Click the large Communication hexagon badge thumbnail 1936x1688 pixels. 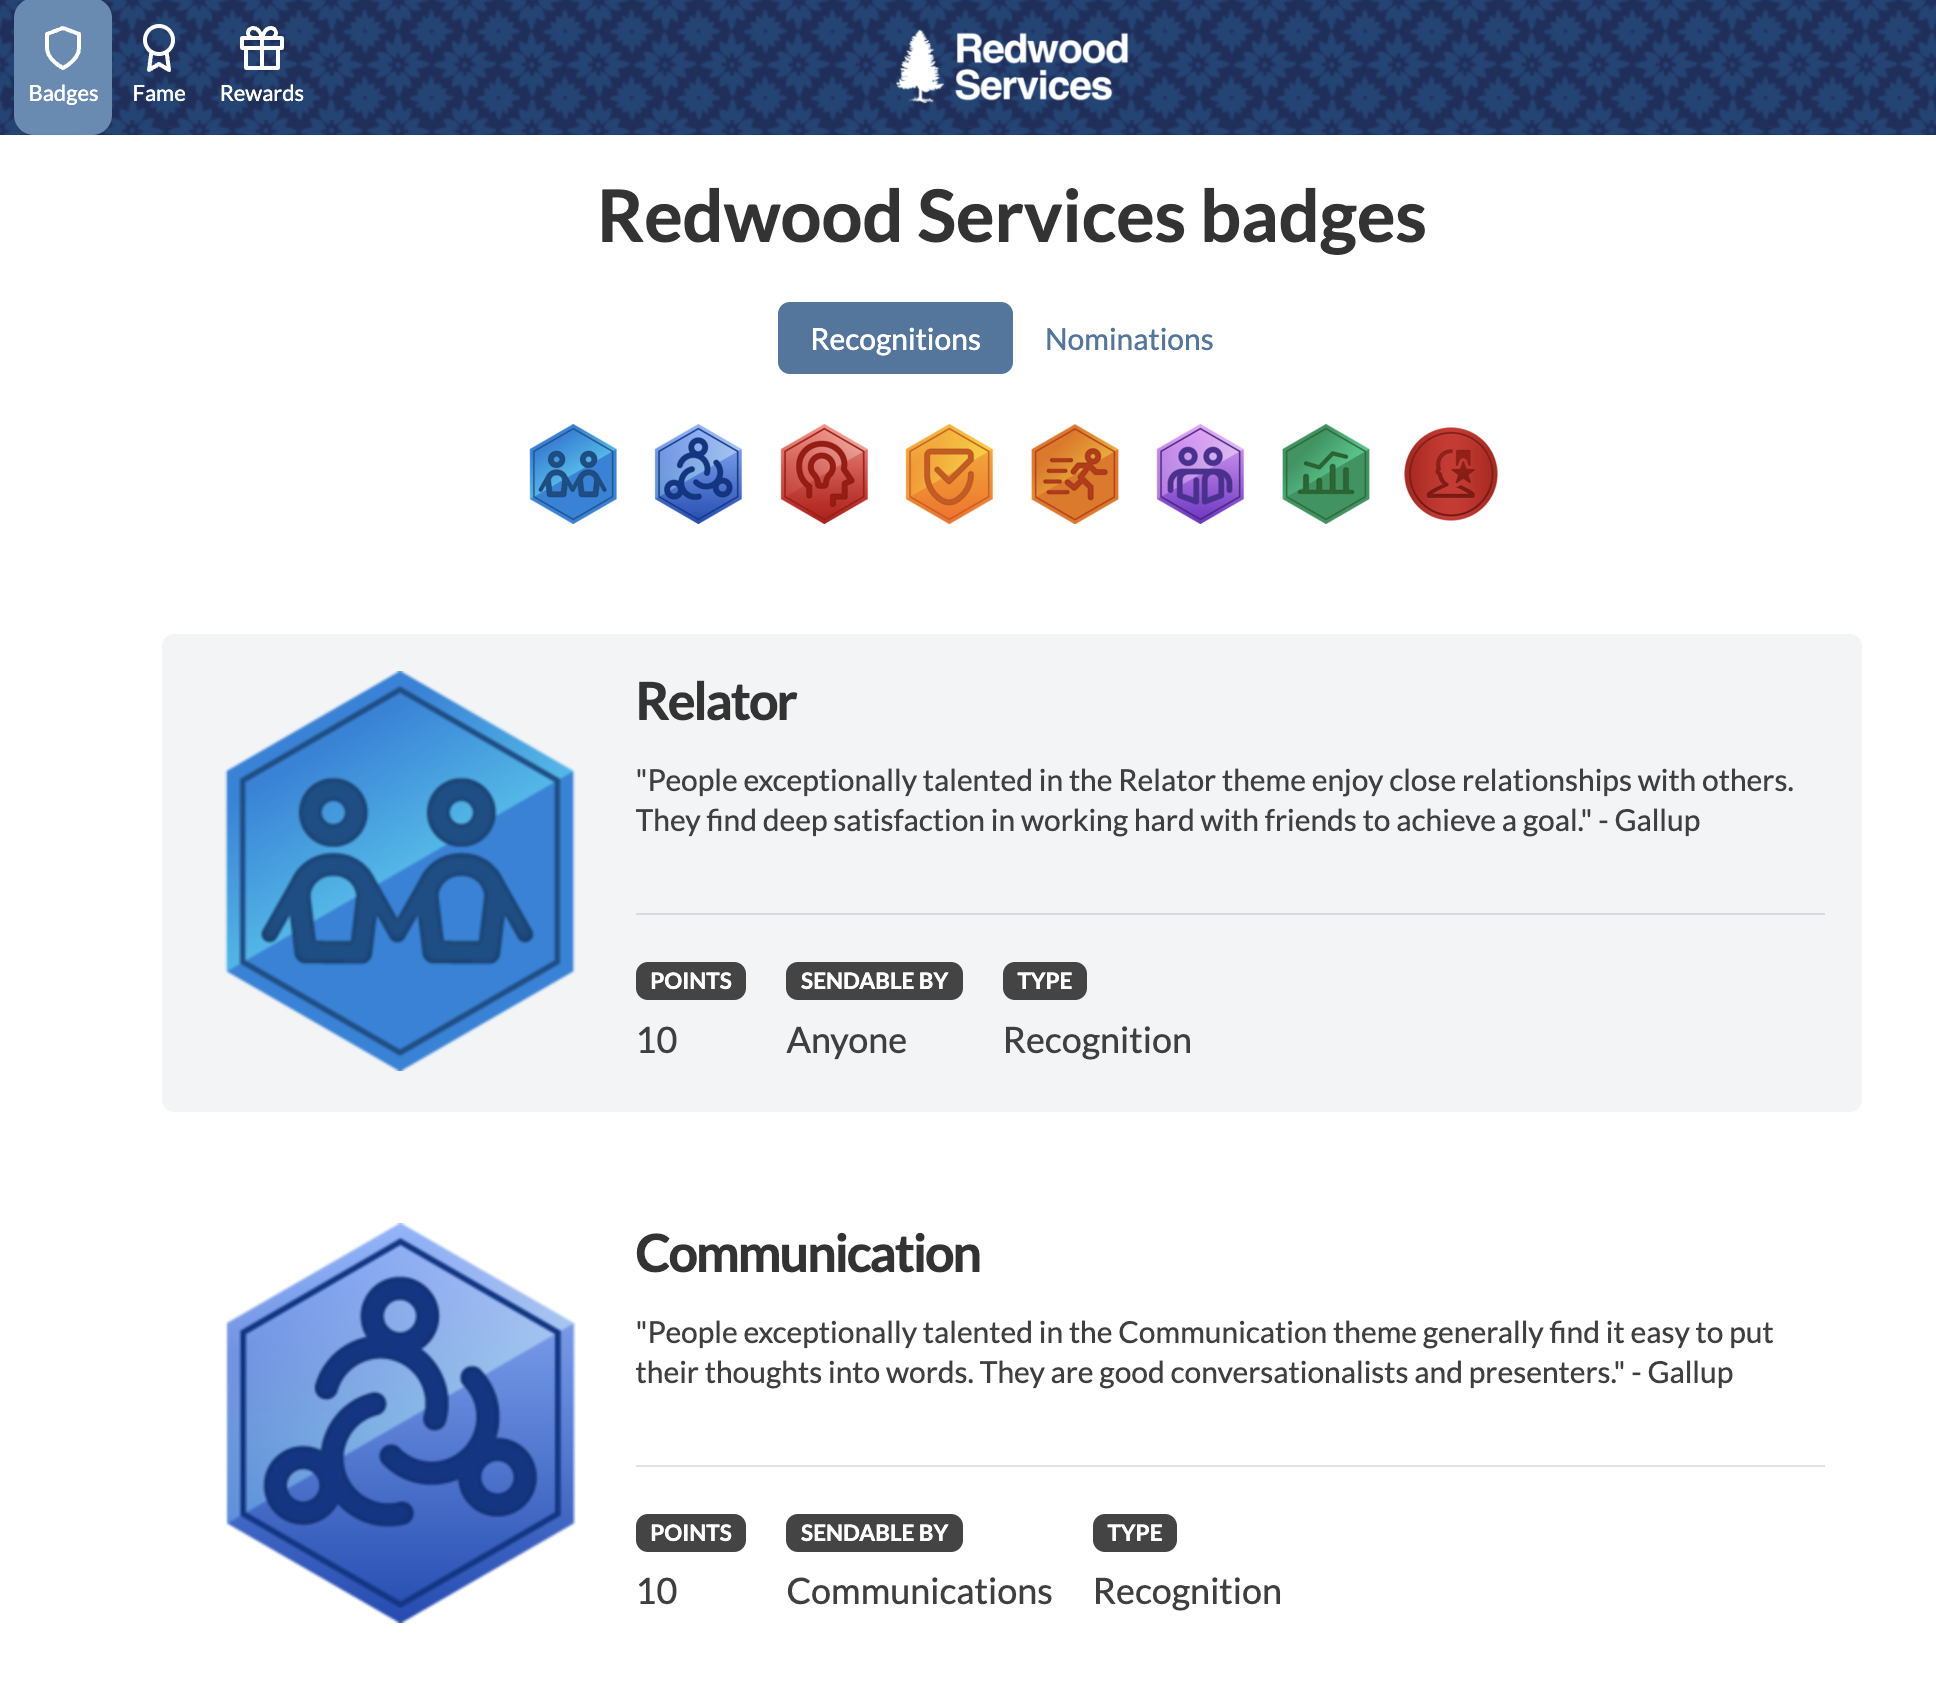401,1418
